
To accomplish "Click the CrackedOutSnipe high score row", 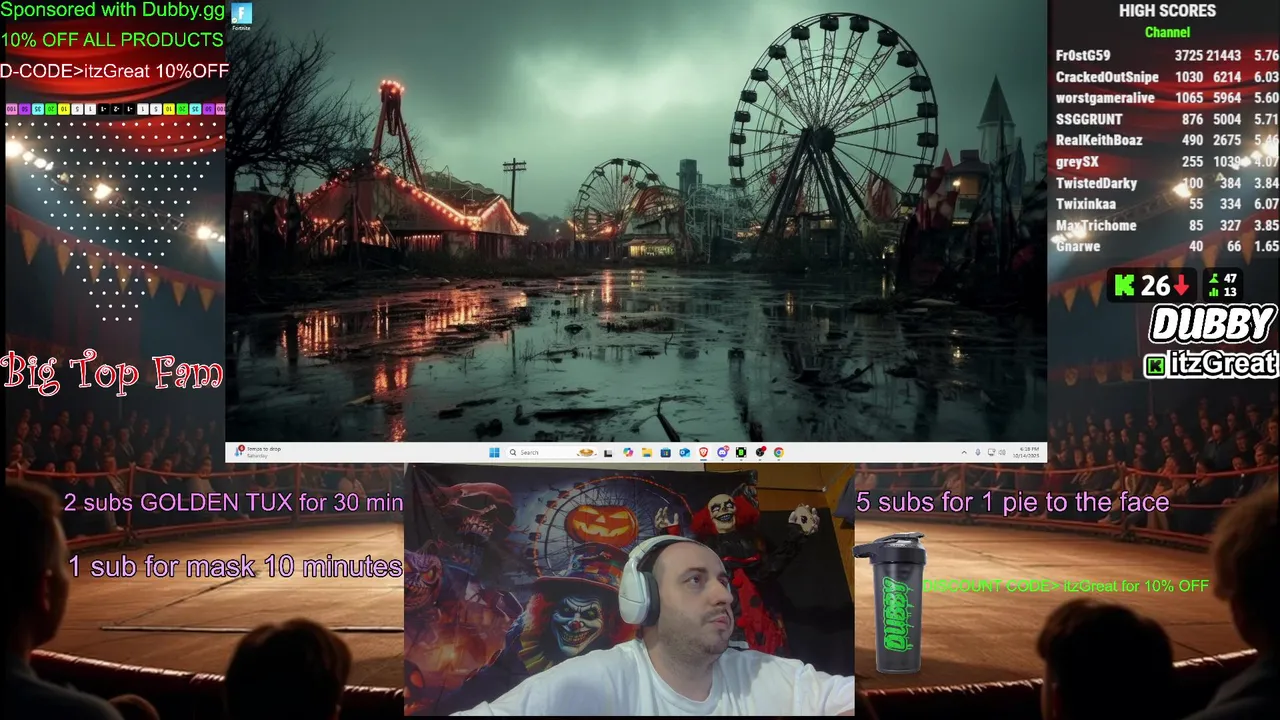I will pyautogui.click(x=1167, y=77).
